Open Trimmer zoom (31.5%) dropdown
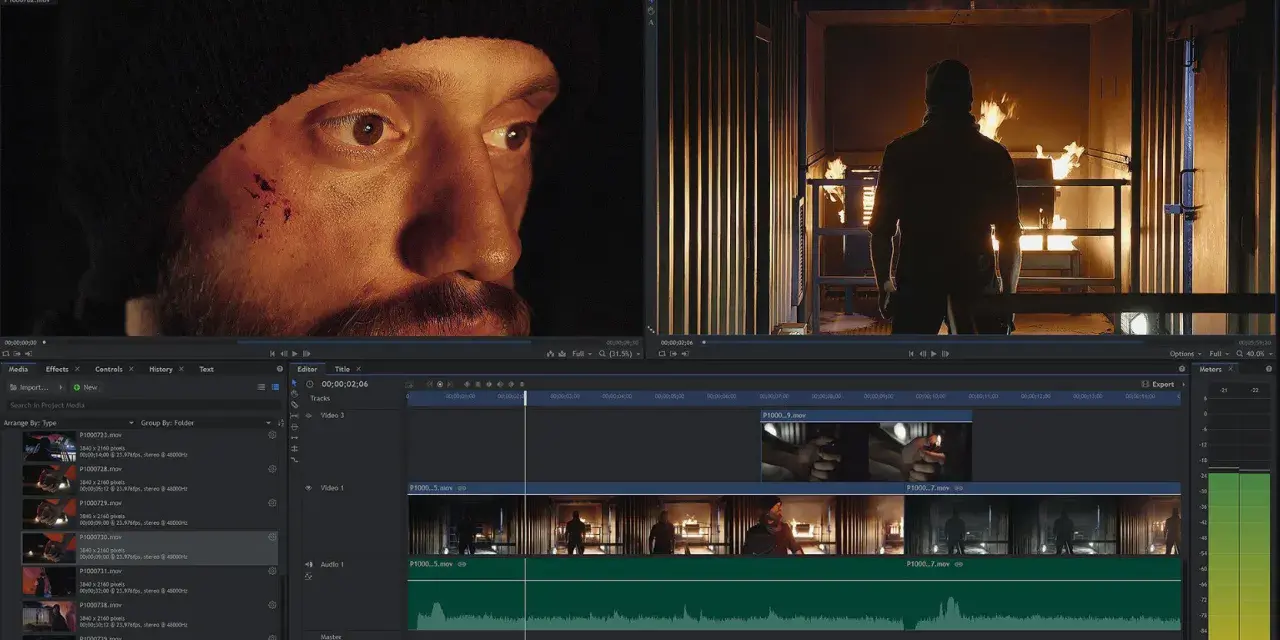1280x640 pixels. [626, 354]
